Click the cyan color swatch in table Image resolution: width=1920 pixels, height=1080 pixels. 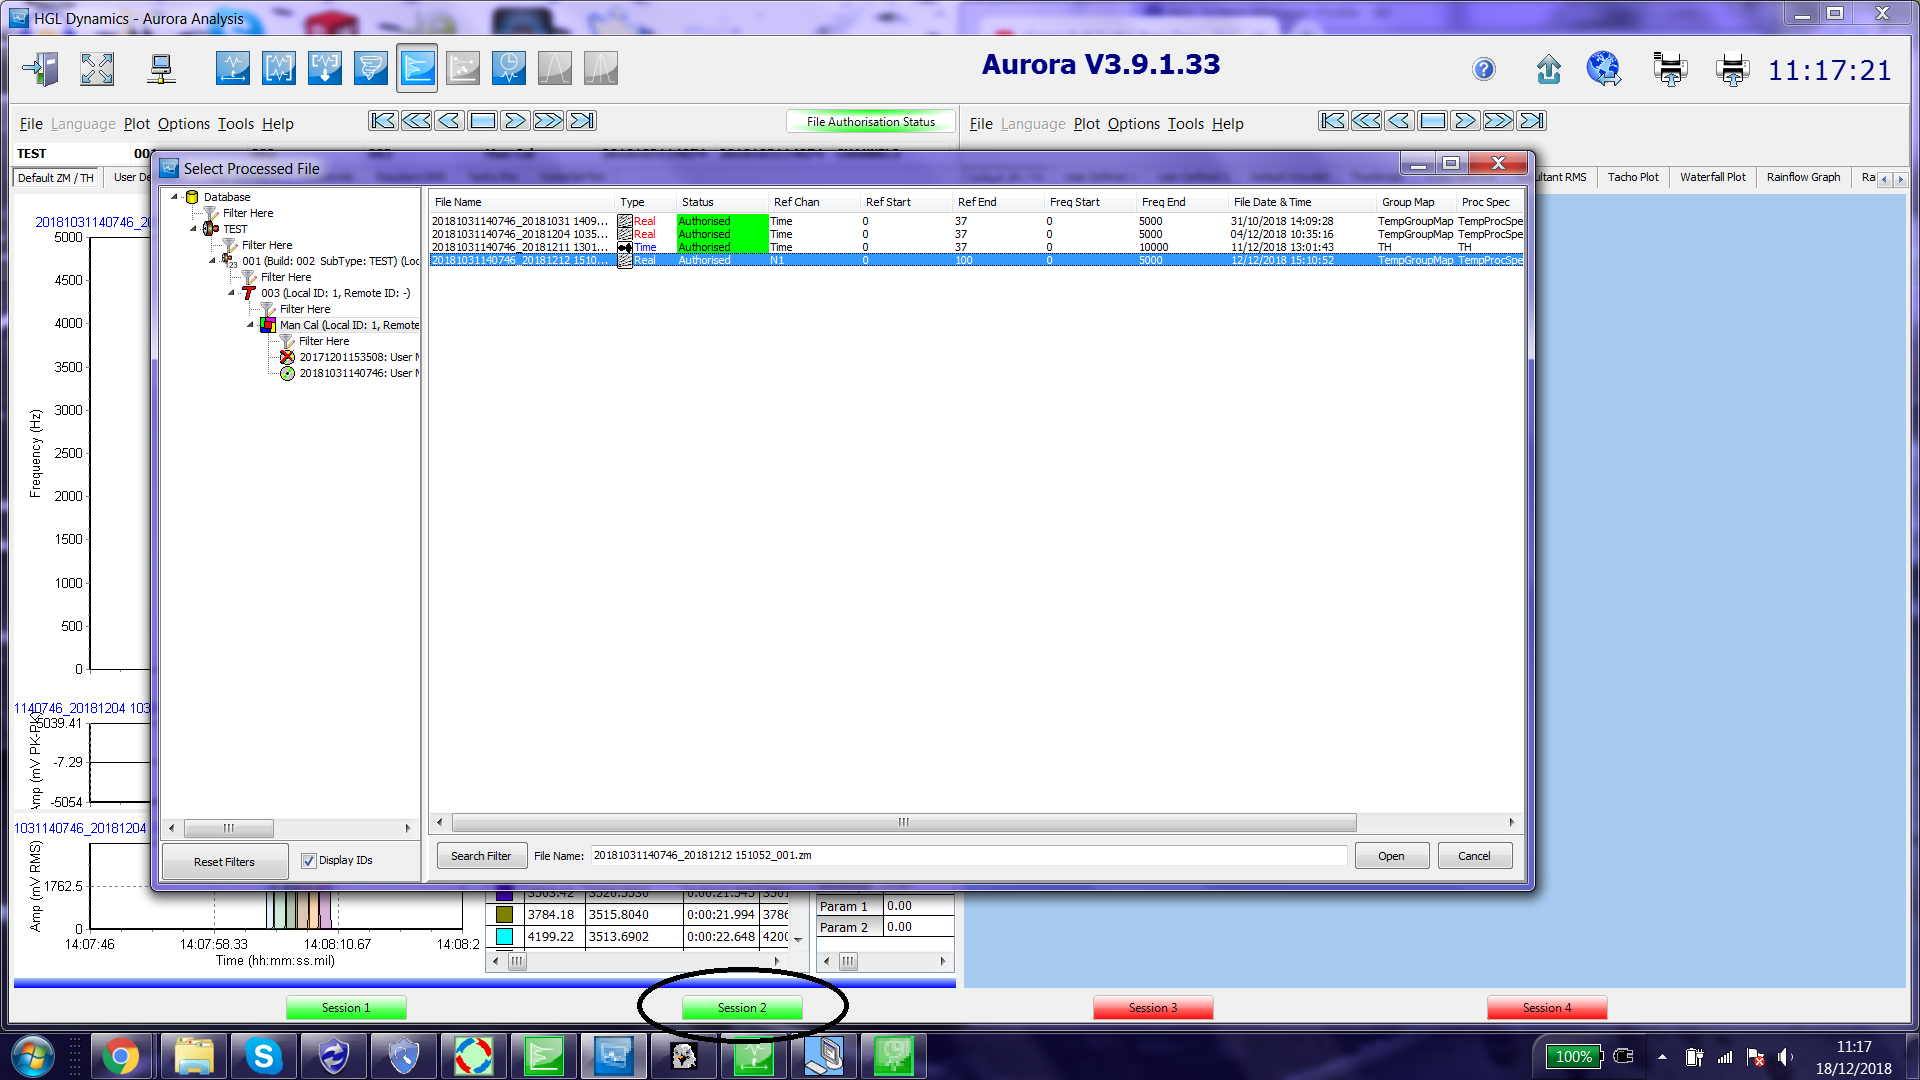[504, 937]
